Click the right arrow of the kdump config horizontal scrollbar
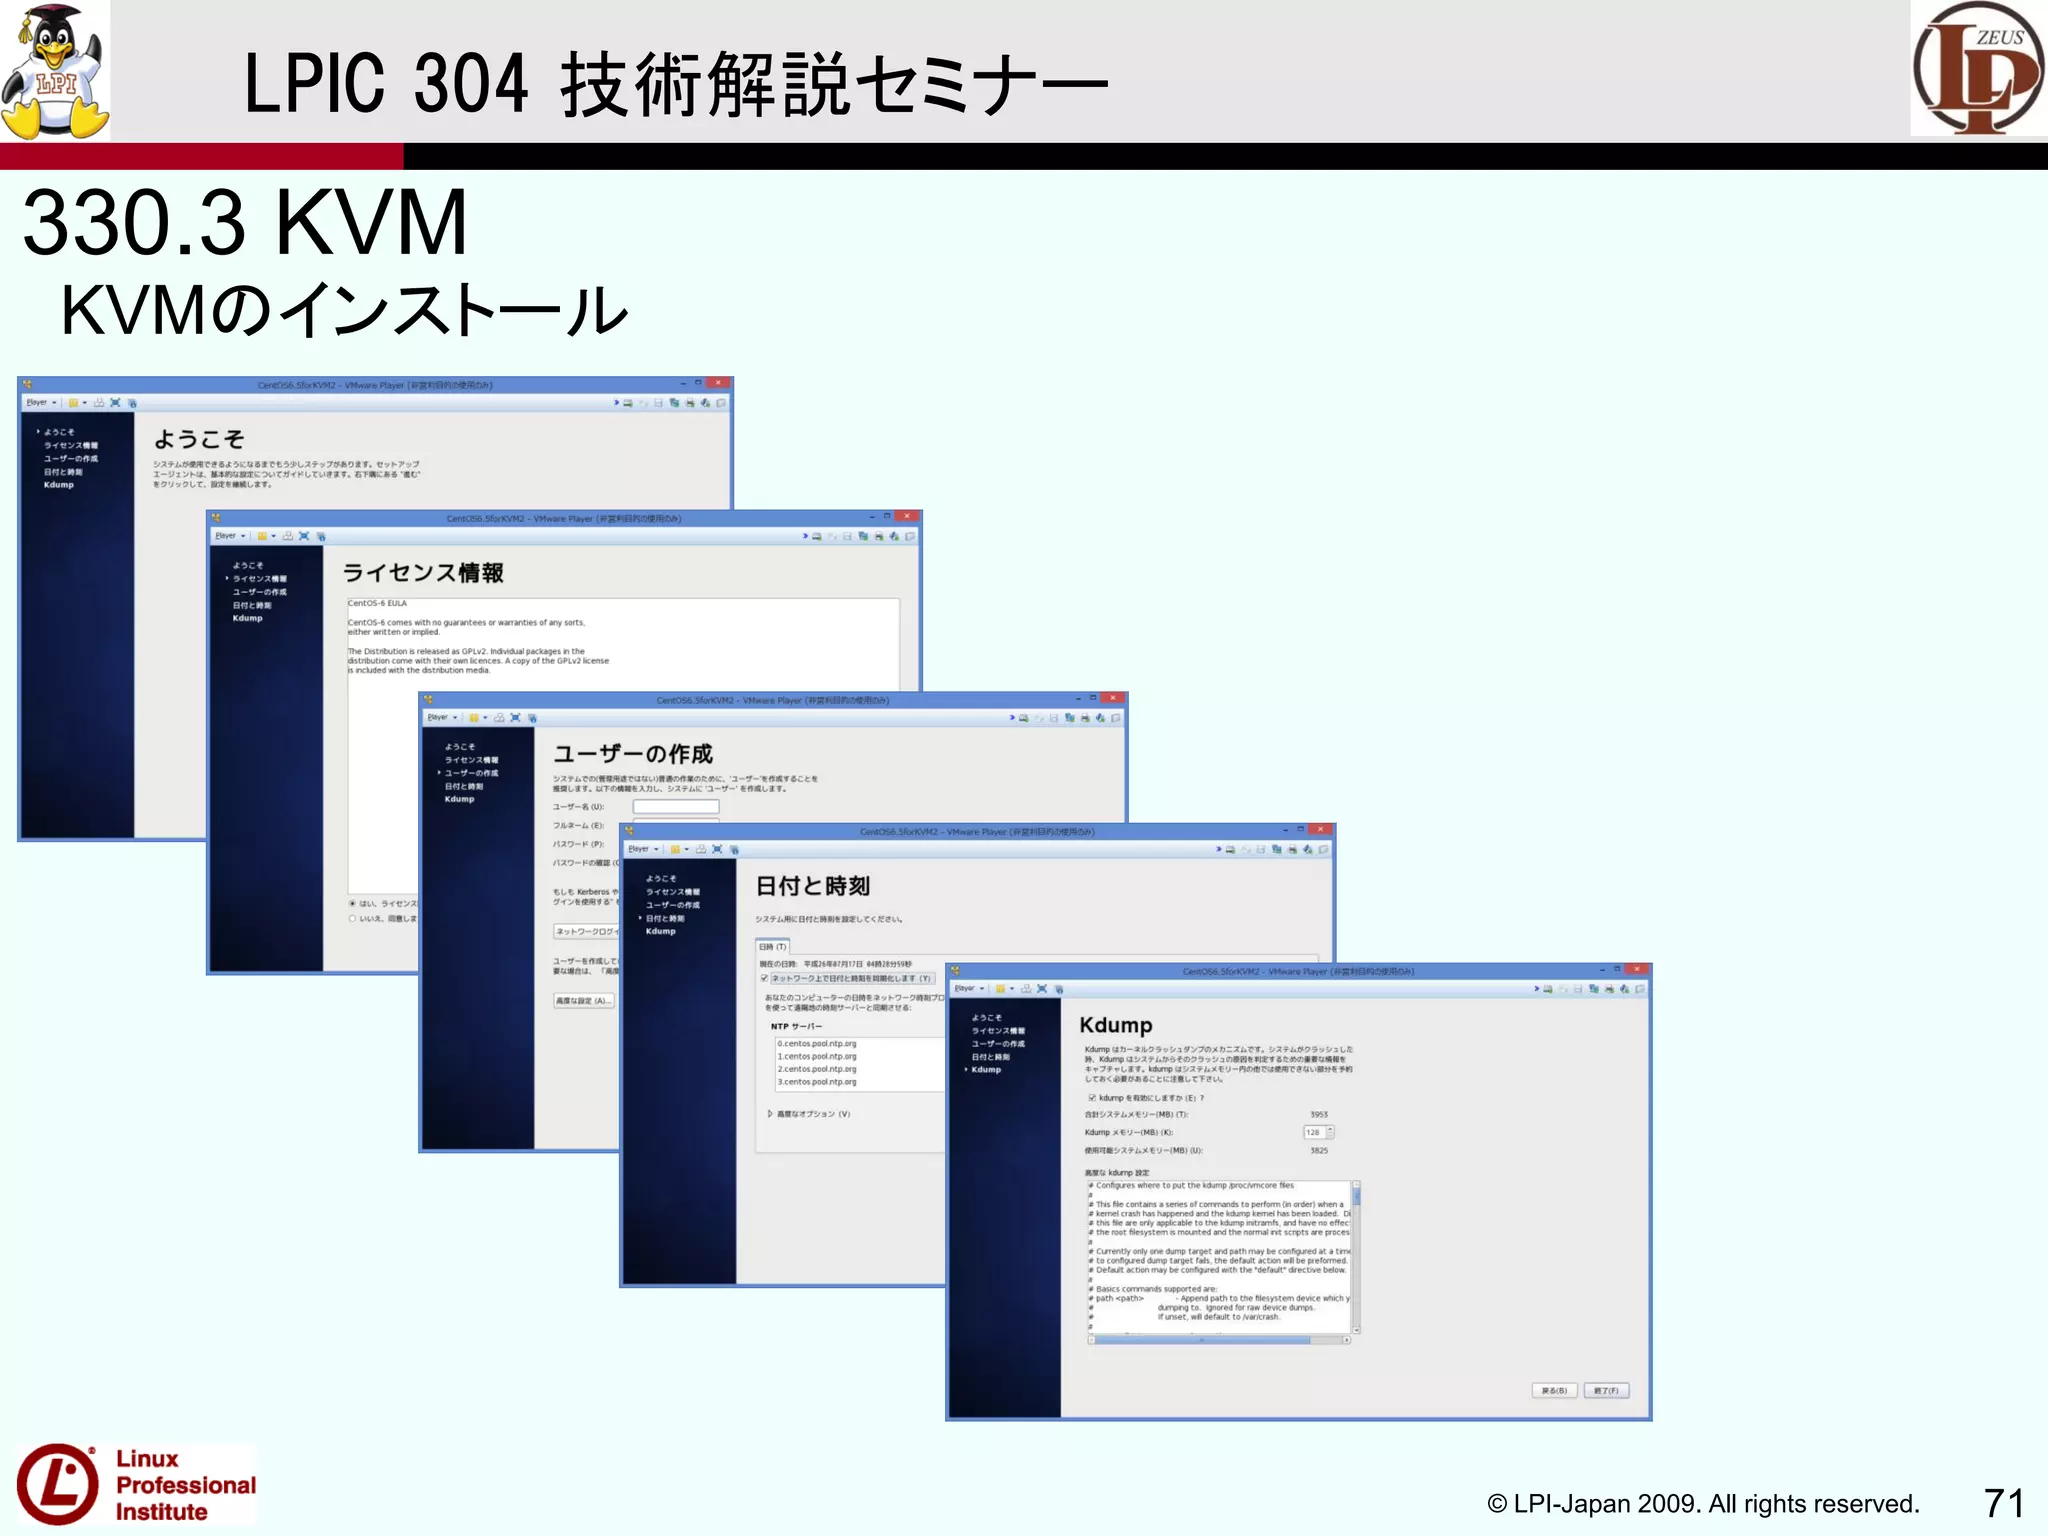 tap(1347, 1340)
